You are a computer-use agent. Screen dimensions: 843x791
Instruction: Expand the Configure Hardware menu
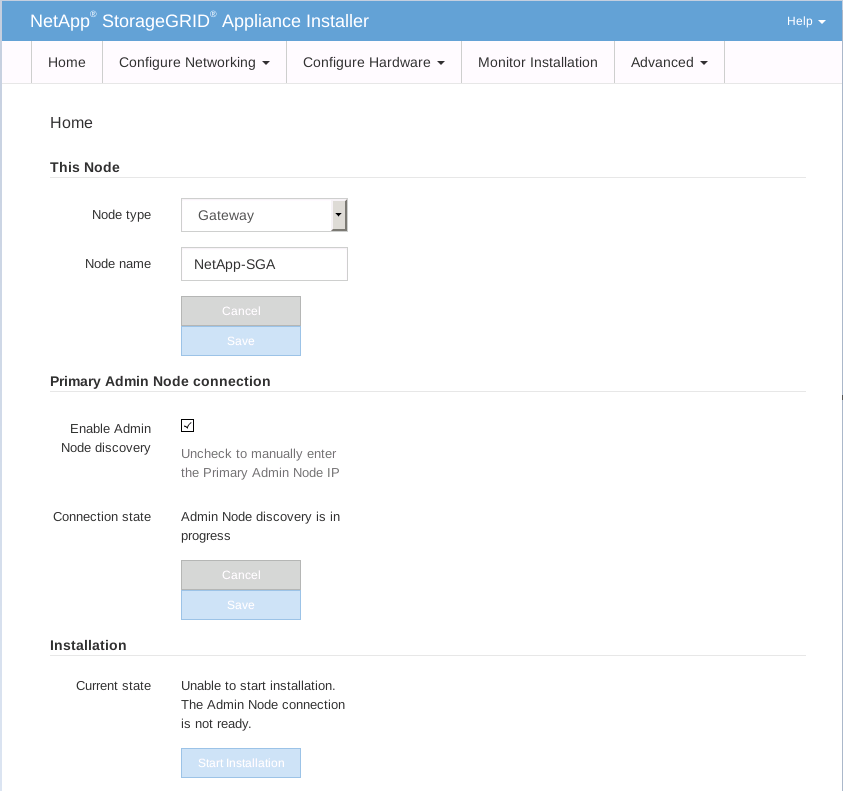[x=373, y=62]
